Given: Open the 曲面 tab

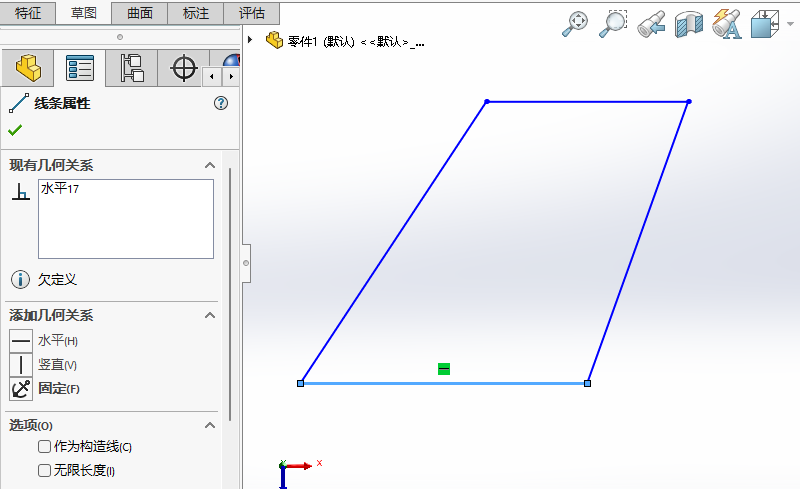Looking at the screenshot, I should tap(140, 13).
